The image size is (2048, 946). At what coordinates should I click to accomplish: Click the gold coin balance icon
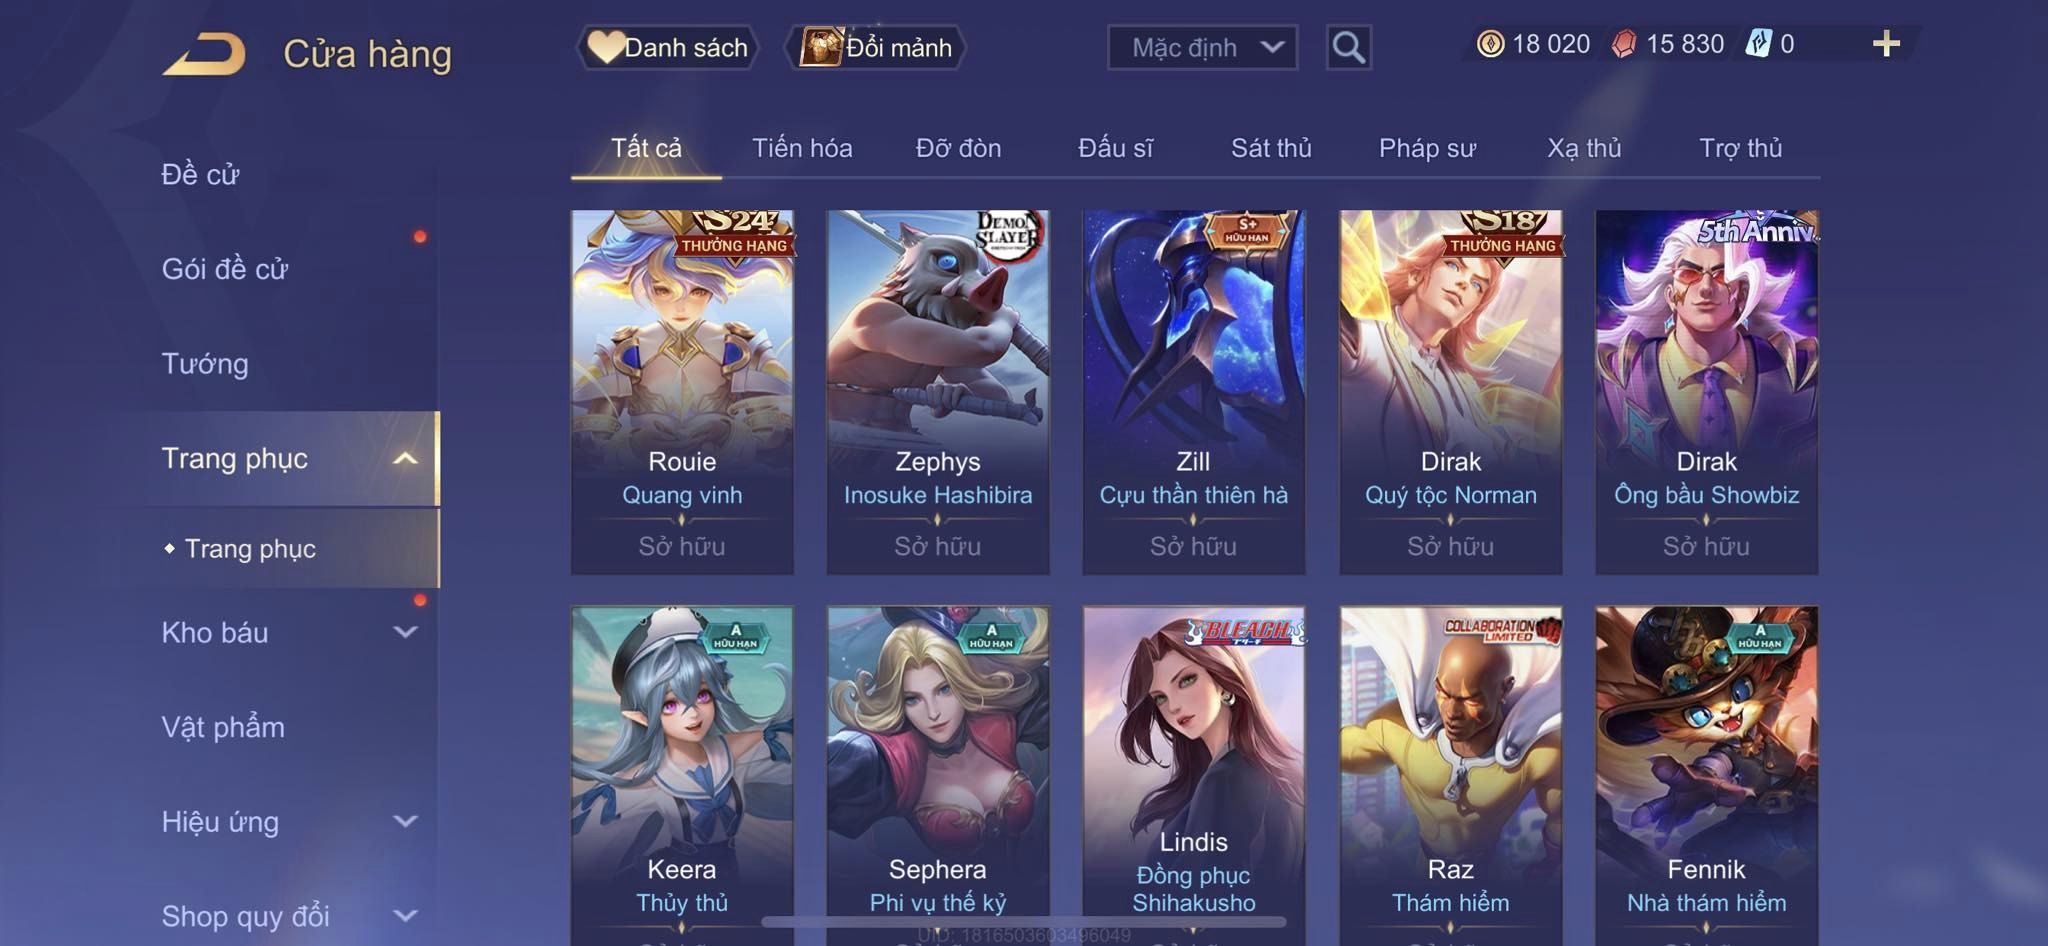[x=1490, y=44]
